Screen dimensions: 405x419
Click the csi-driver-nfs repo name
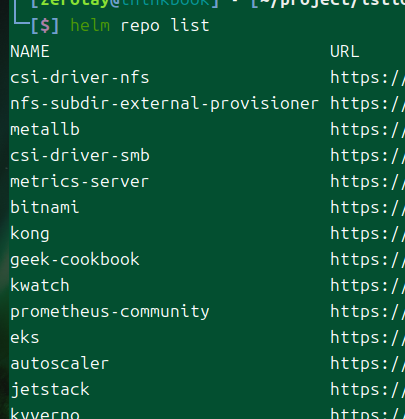tap(80, 78)
